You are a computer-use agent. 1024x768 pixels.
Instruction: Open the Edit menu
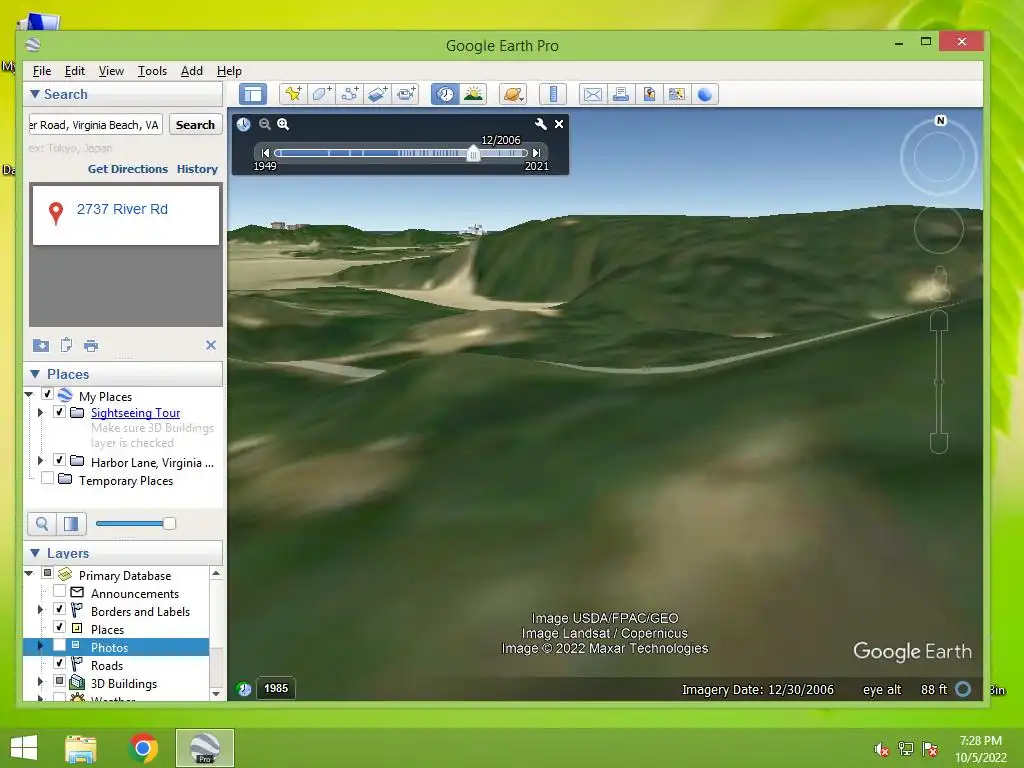coord(74,71)
